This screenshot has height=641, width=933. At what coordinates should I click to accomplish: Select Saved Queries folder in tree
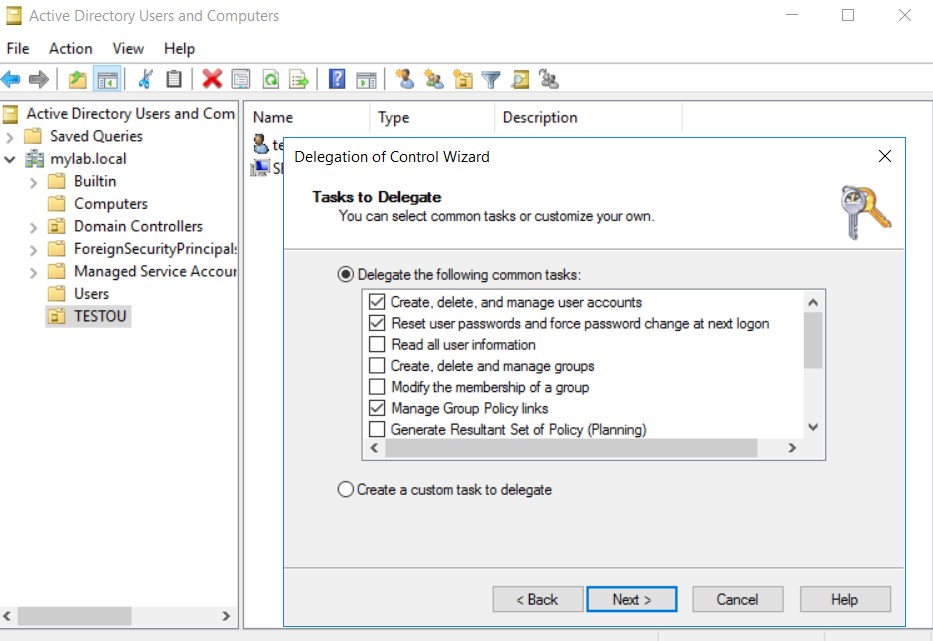tap(96, 136)
